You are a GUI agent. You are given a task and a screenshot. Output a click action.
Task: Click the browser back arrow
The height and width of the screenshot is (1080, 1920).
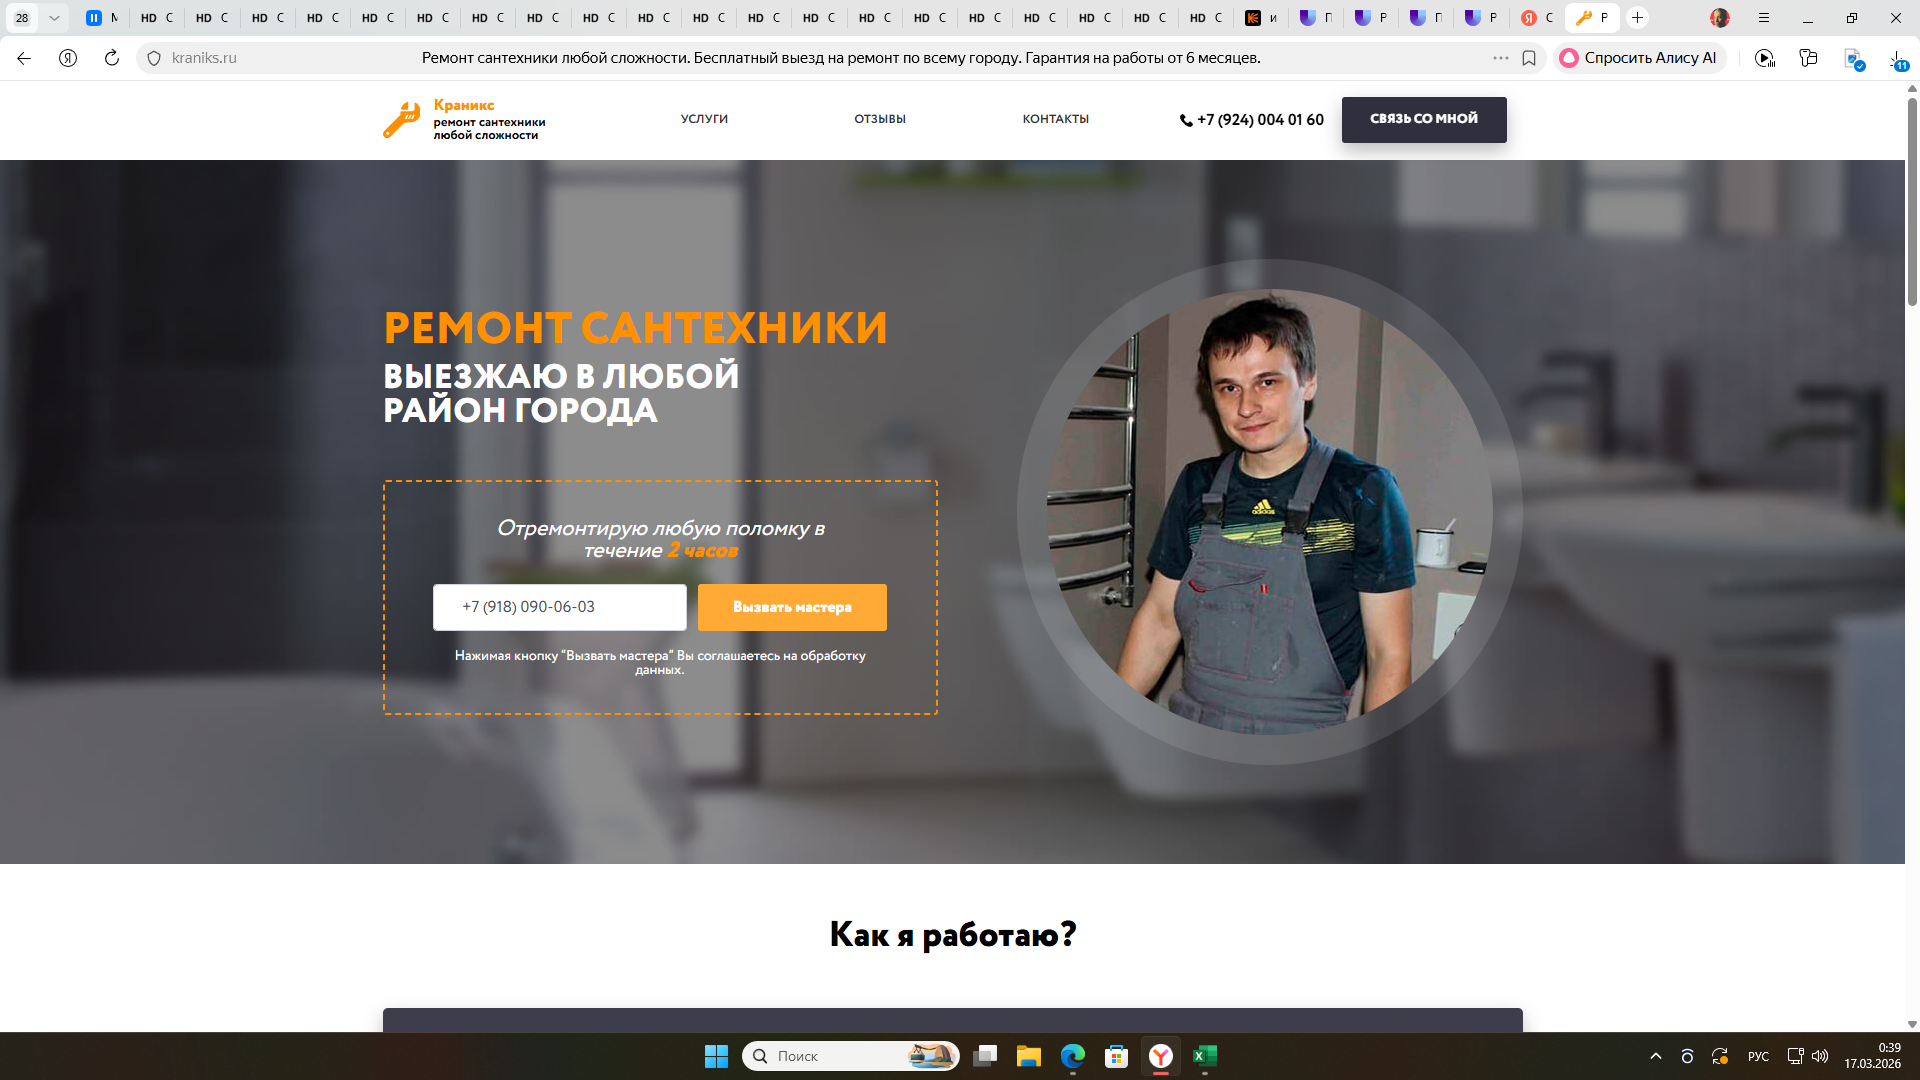point(24,58)
